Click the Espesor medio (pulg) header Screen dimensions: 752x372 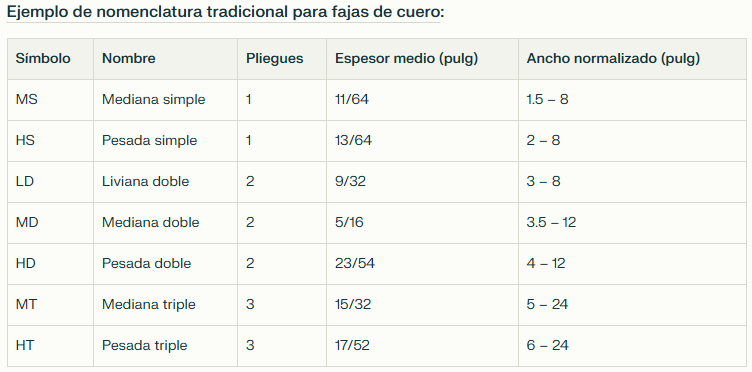click(x=423, y=59)
